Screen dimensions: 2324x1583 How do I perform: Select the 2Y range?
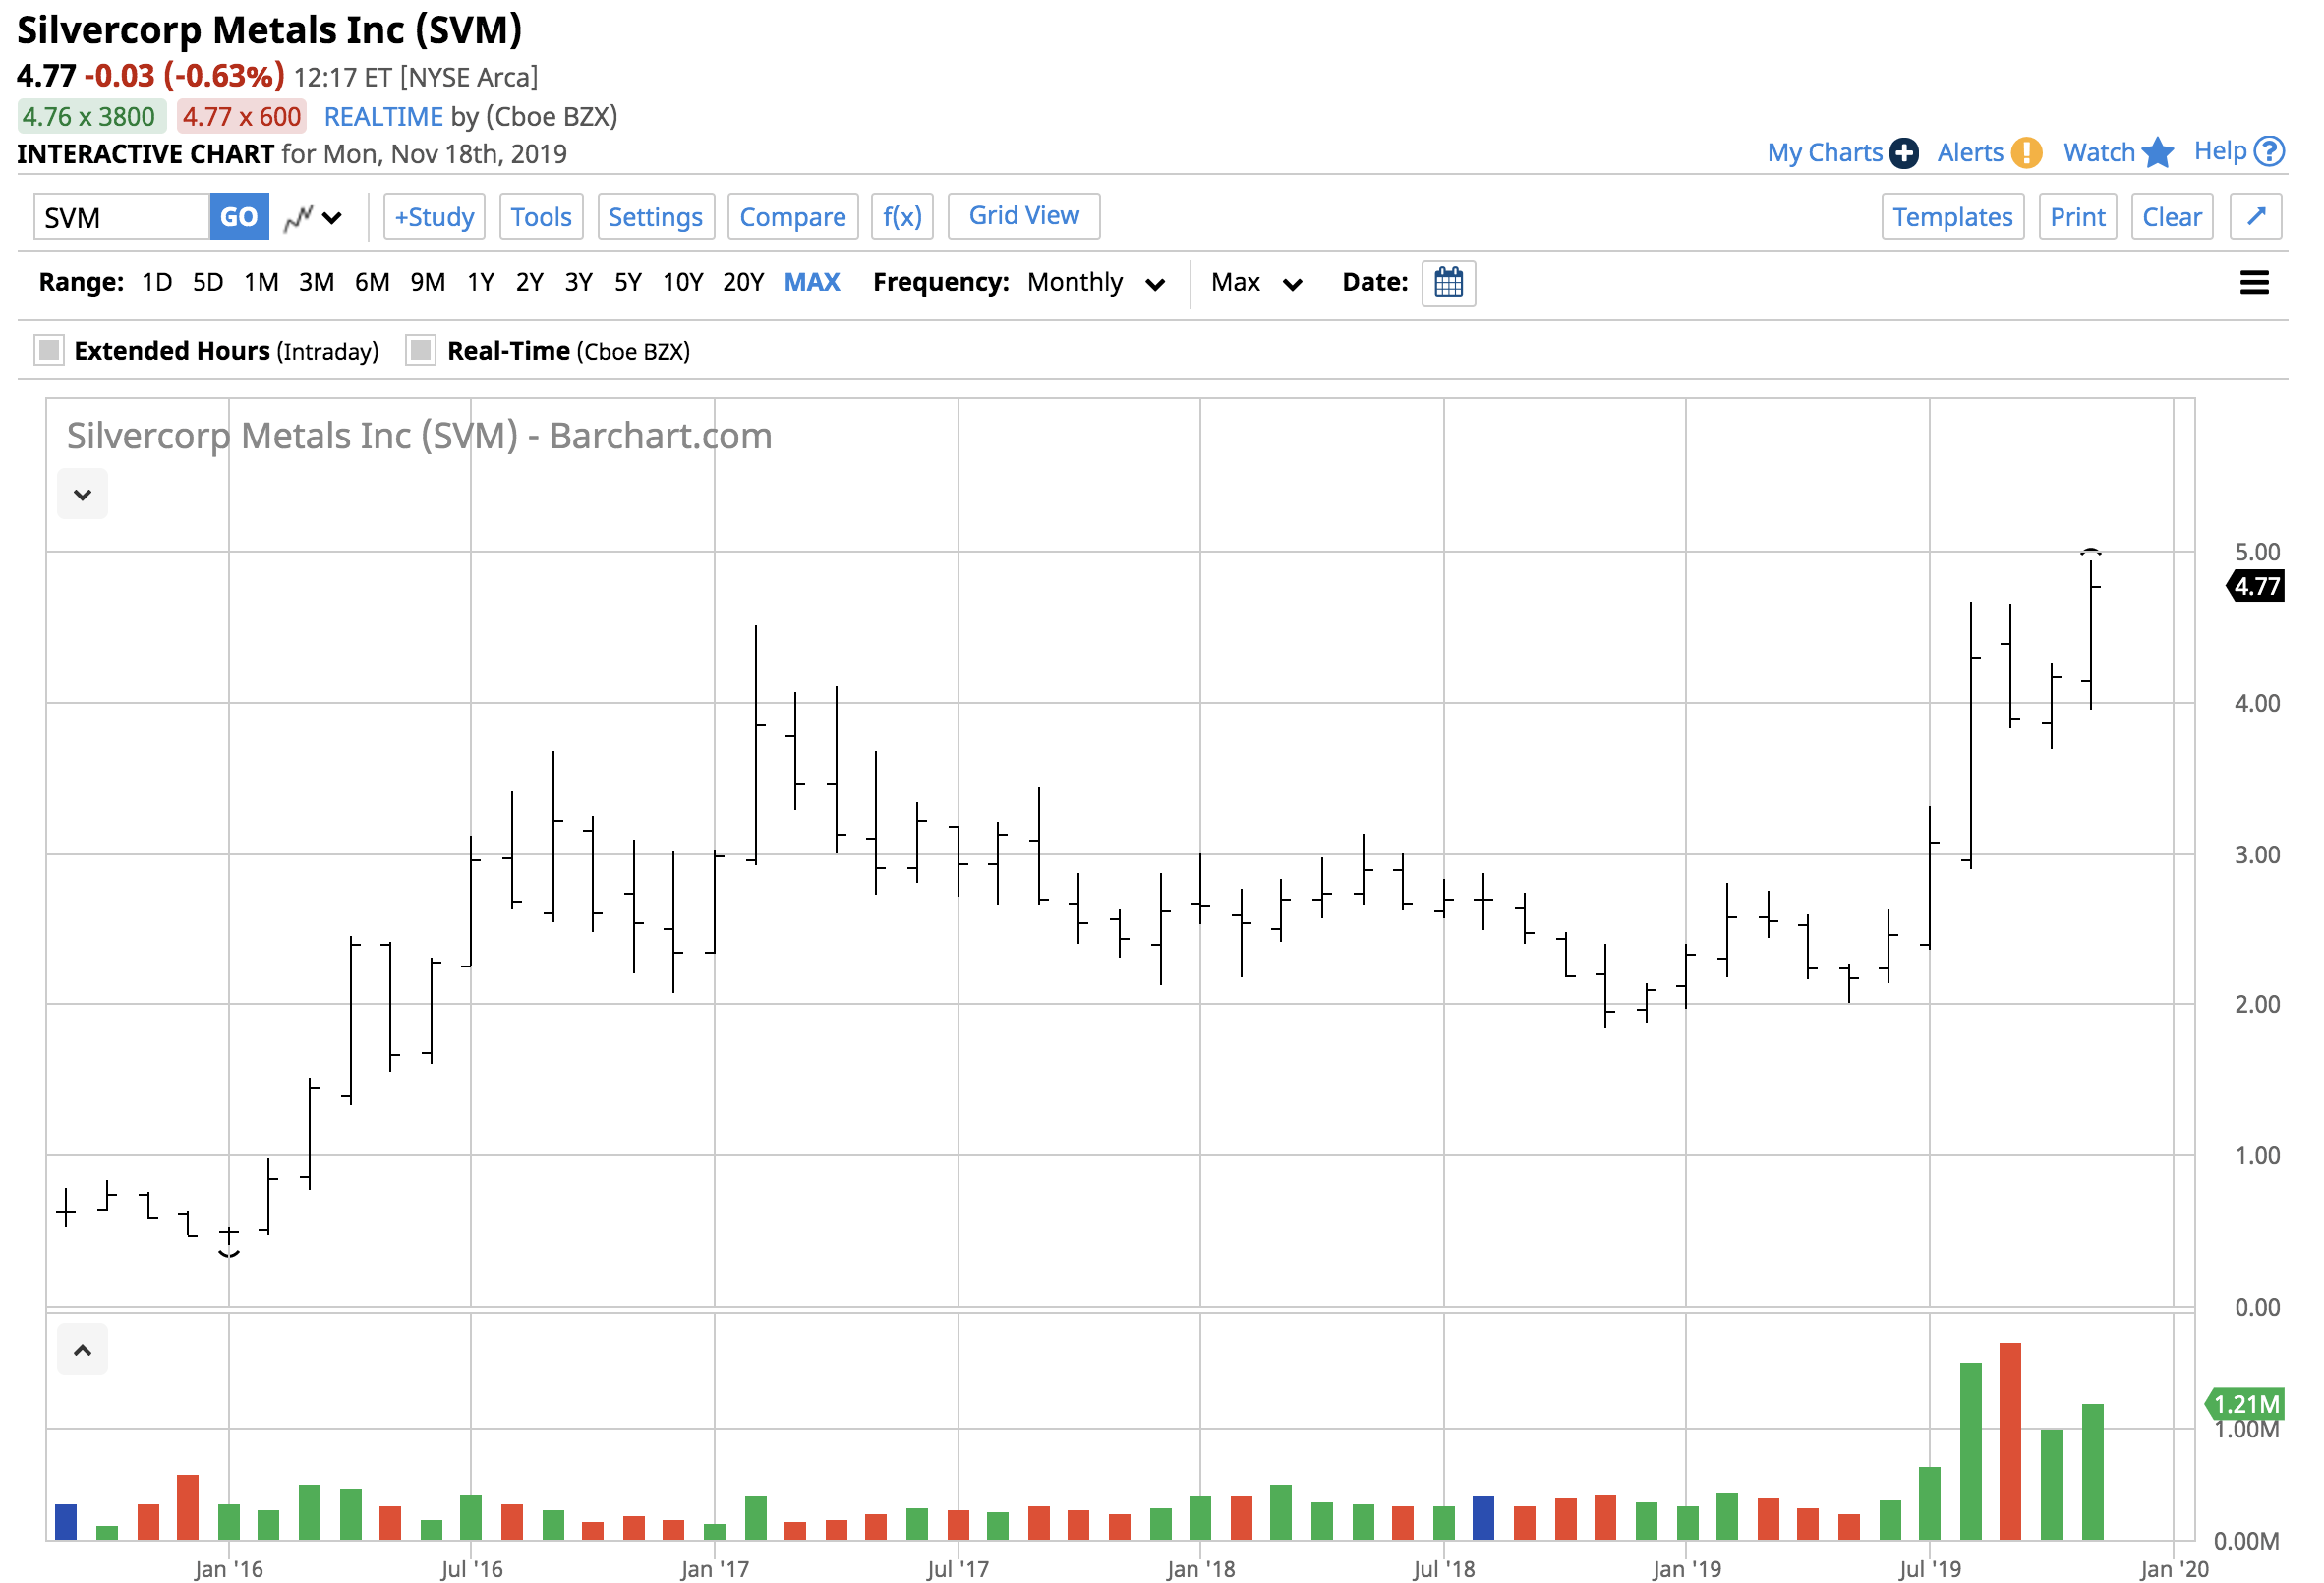tap(529, 283)
